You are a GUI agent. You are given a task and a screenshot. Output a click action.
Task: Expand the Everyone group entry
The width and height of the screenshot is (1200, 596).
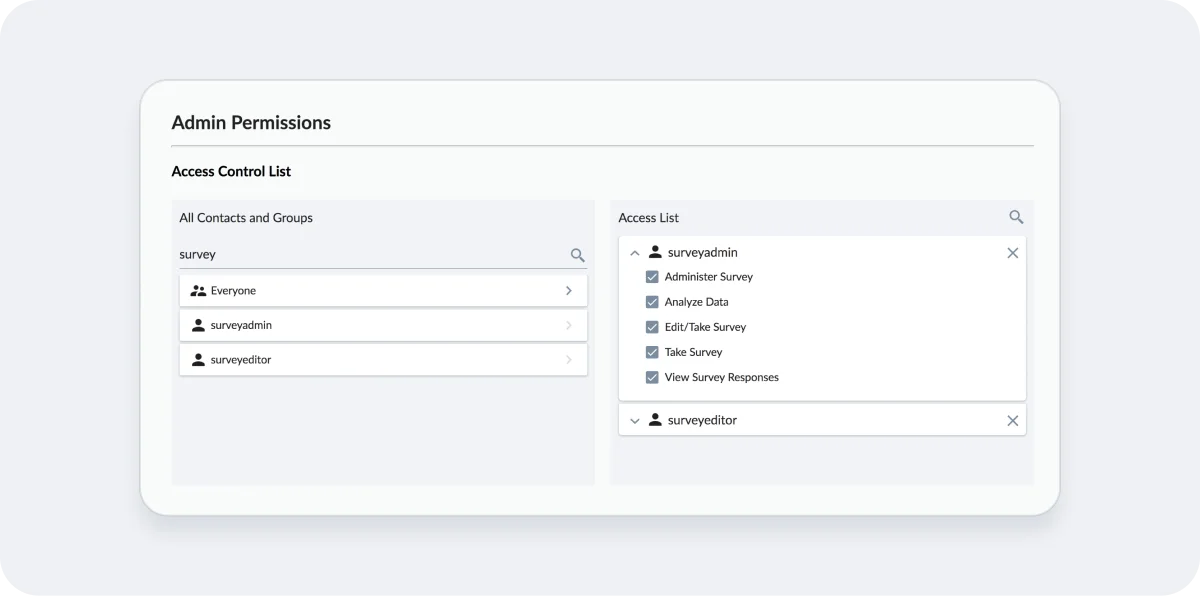click(569, 289)
